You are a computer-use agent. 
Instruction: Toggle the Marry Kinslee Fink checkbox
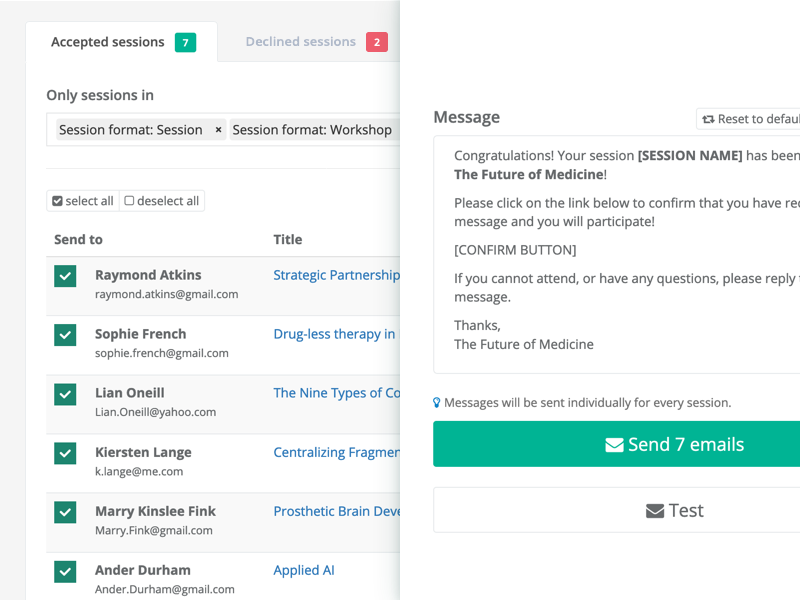coord(65,512)
